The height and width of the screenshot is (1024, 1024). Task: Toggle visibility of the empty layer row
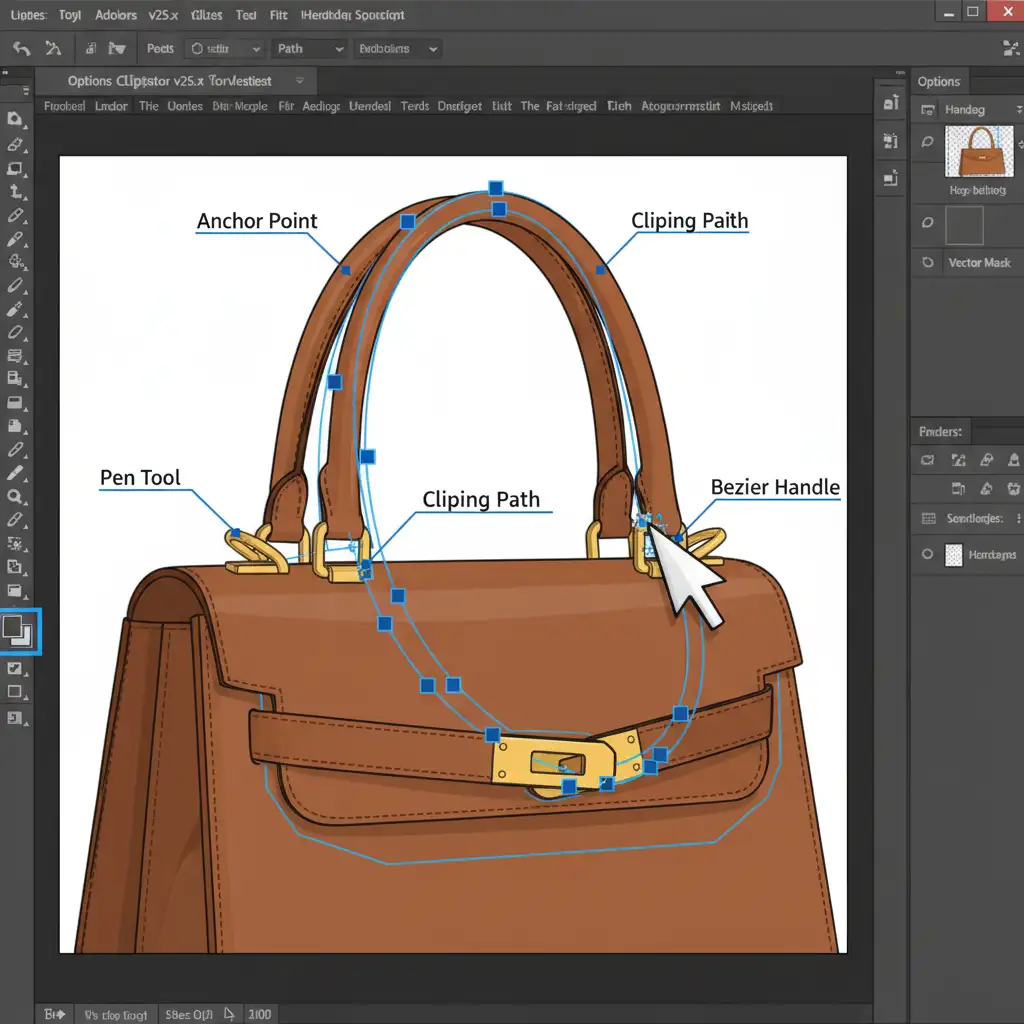(928, 223)
